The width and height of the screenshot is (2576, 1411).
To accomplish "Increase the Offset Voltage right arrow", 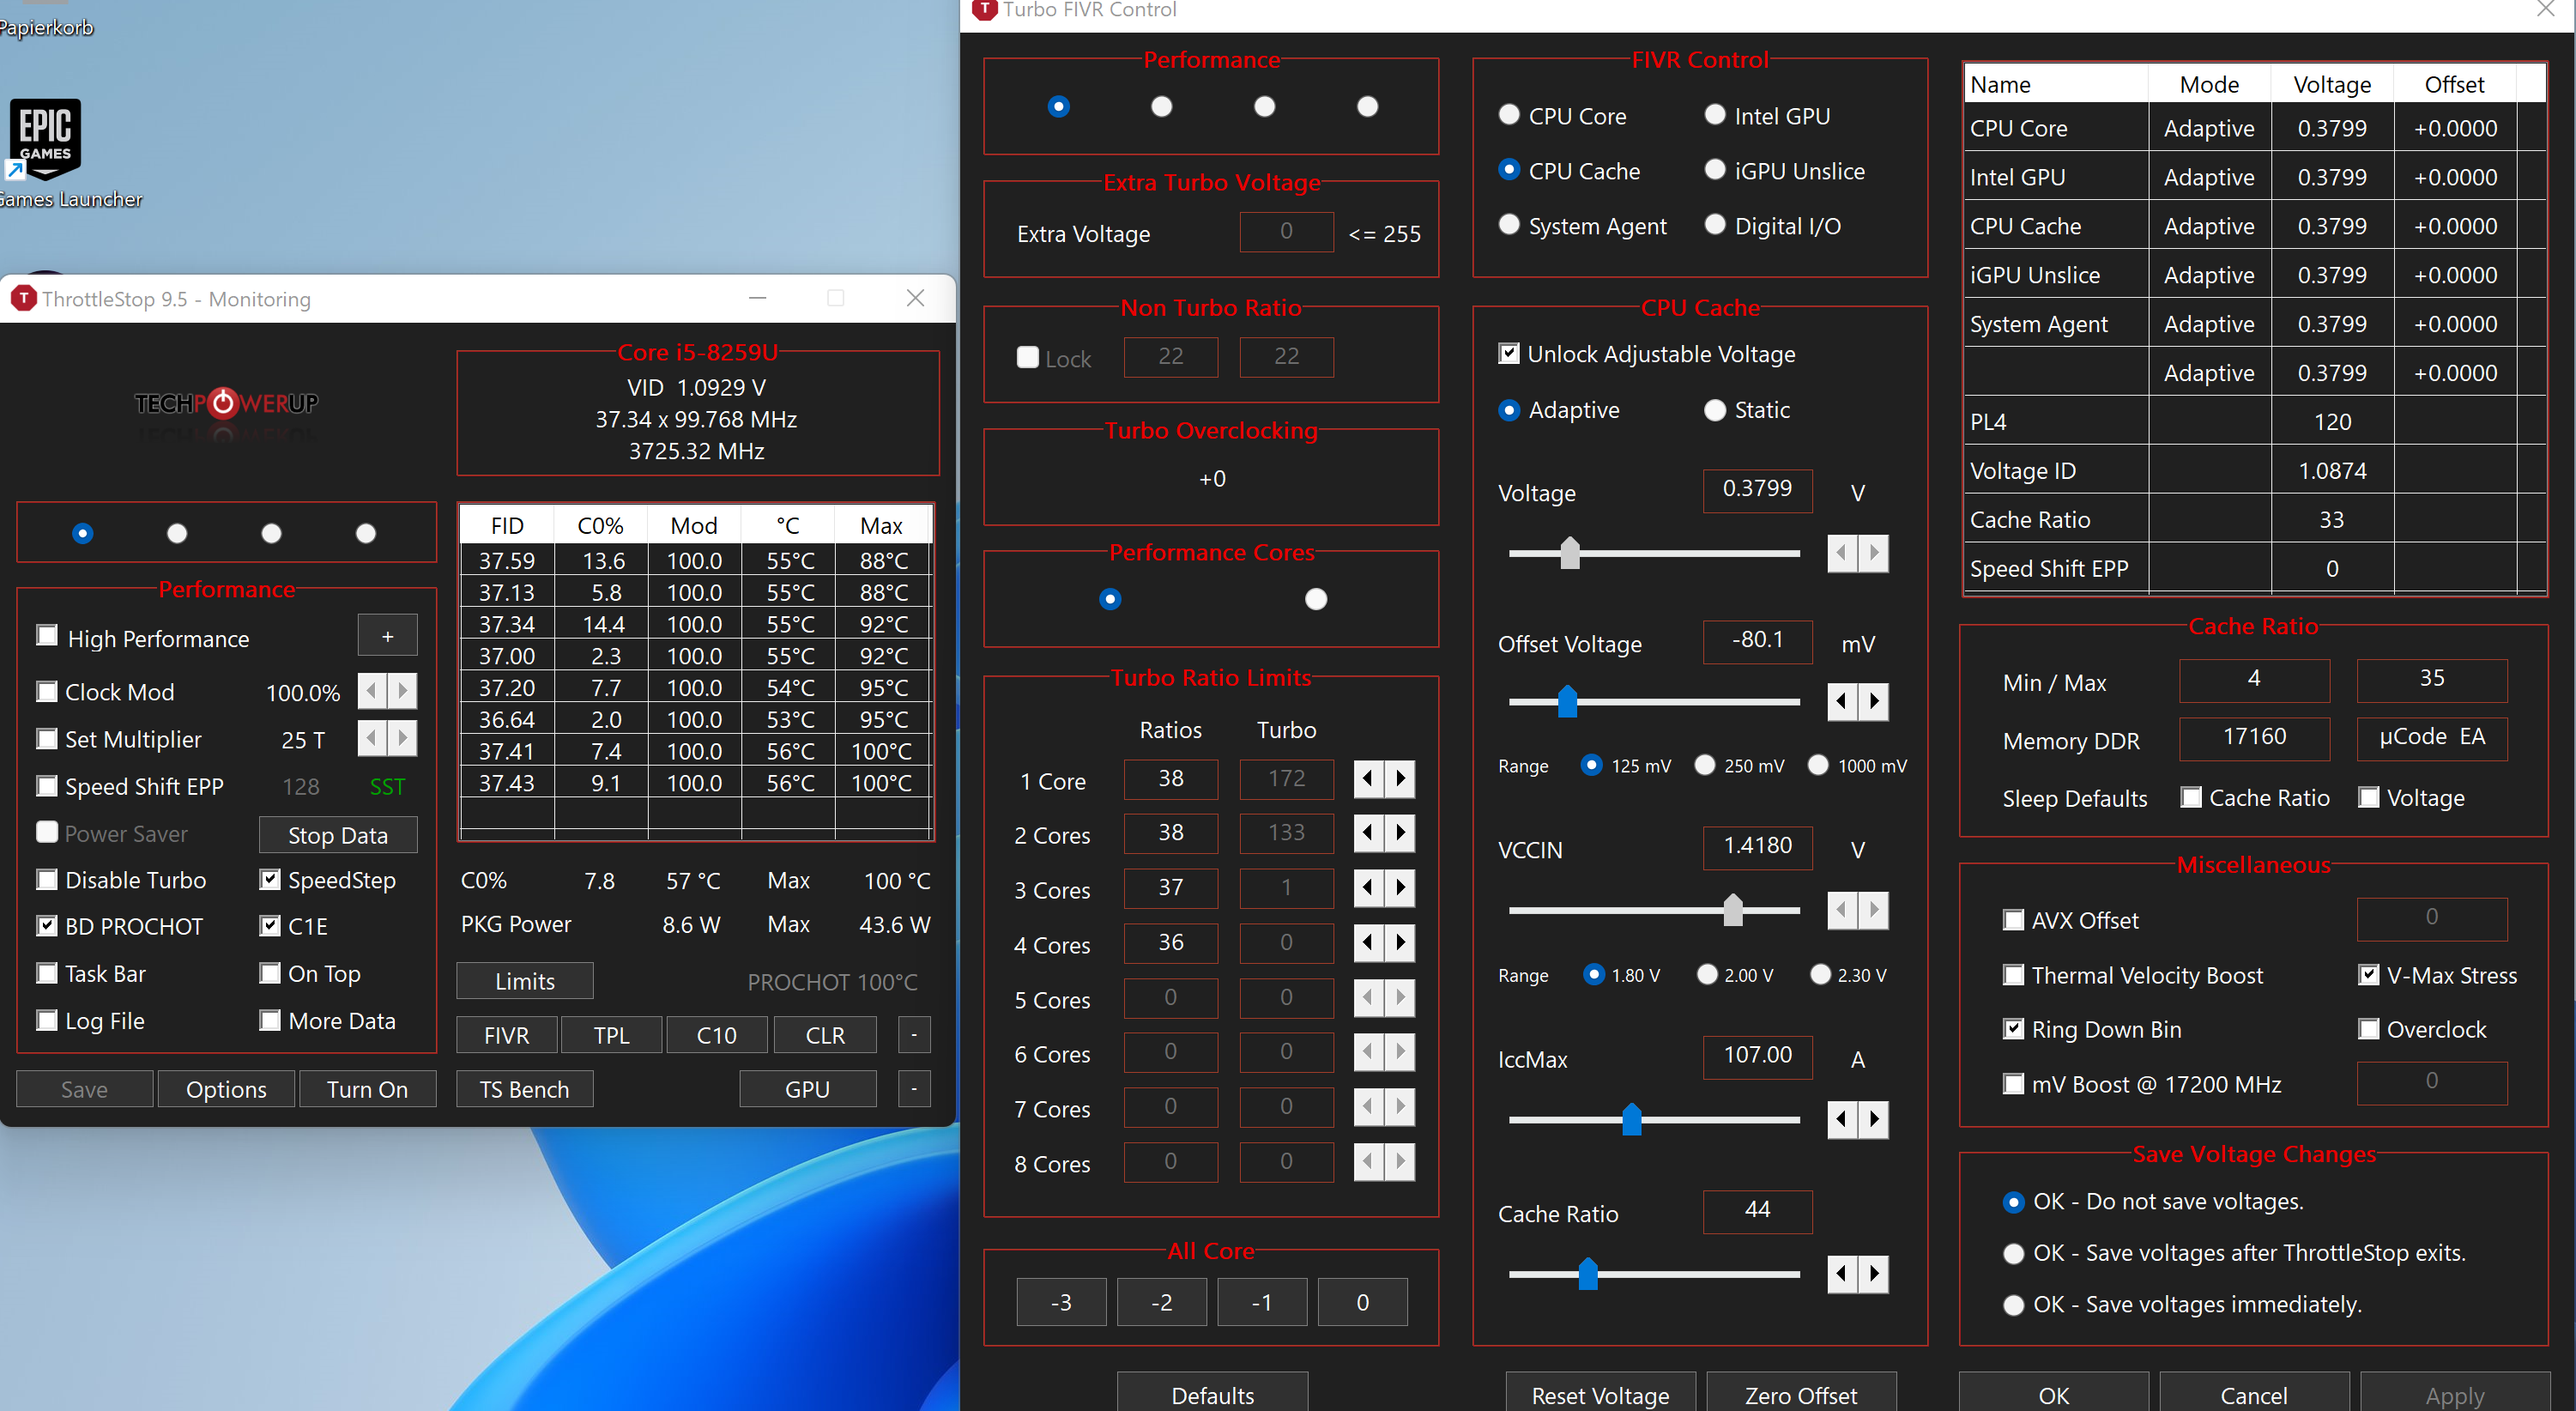I will point(1874,701).
